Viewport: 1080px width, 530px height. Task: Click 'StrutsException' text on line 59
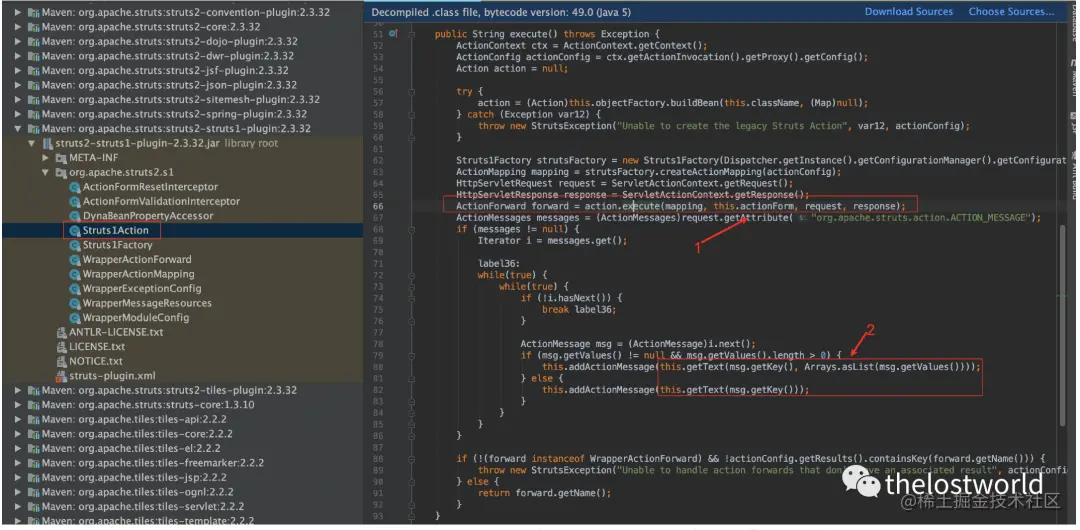[569, 126]
